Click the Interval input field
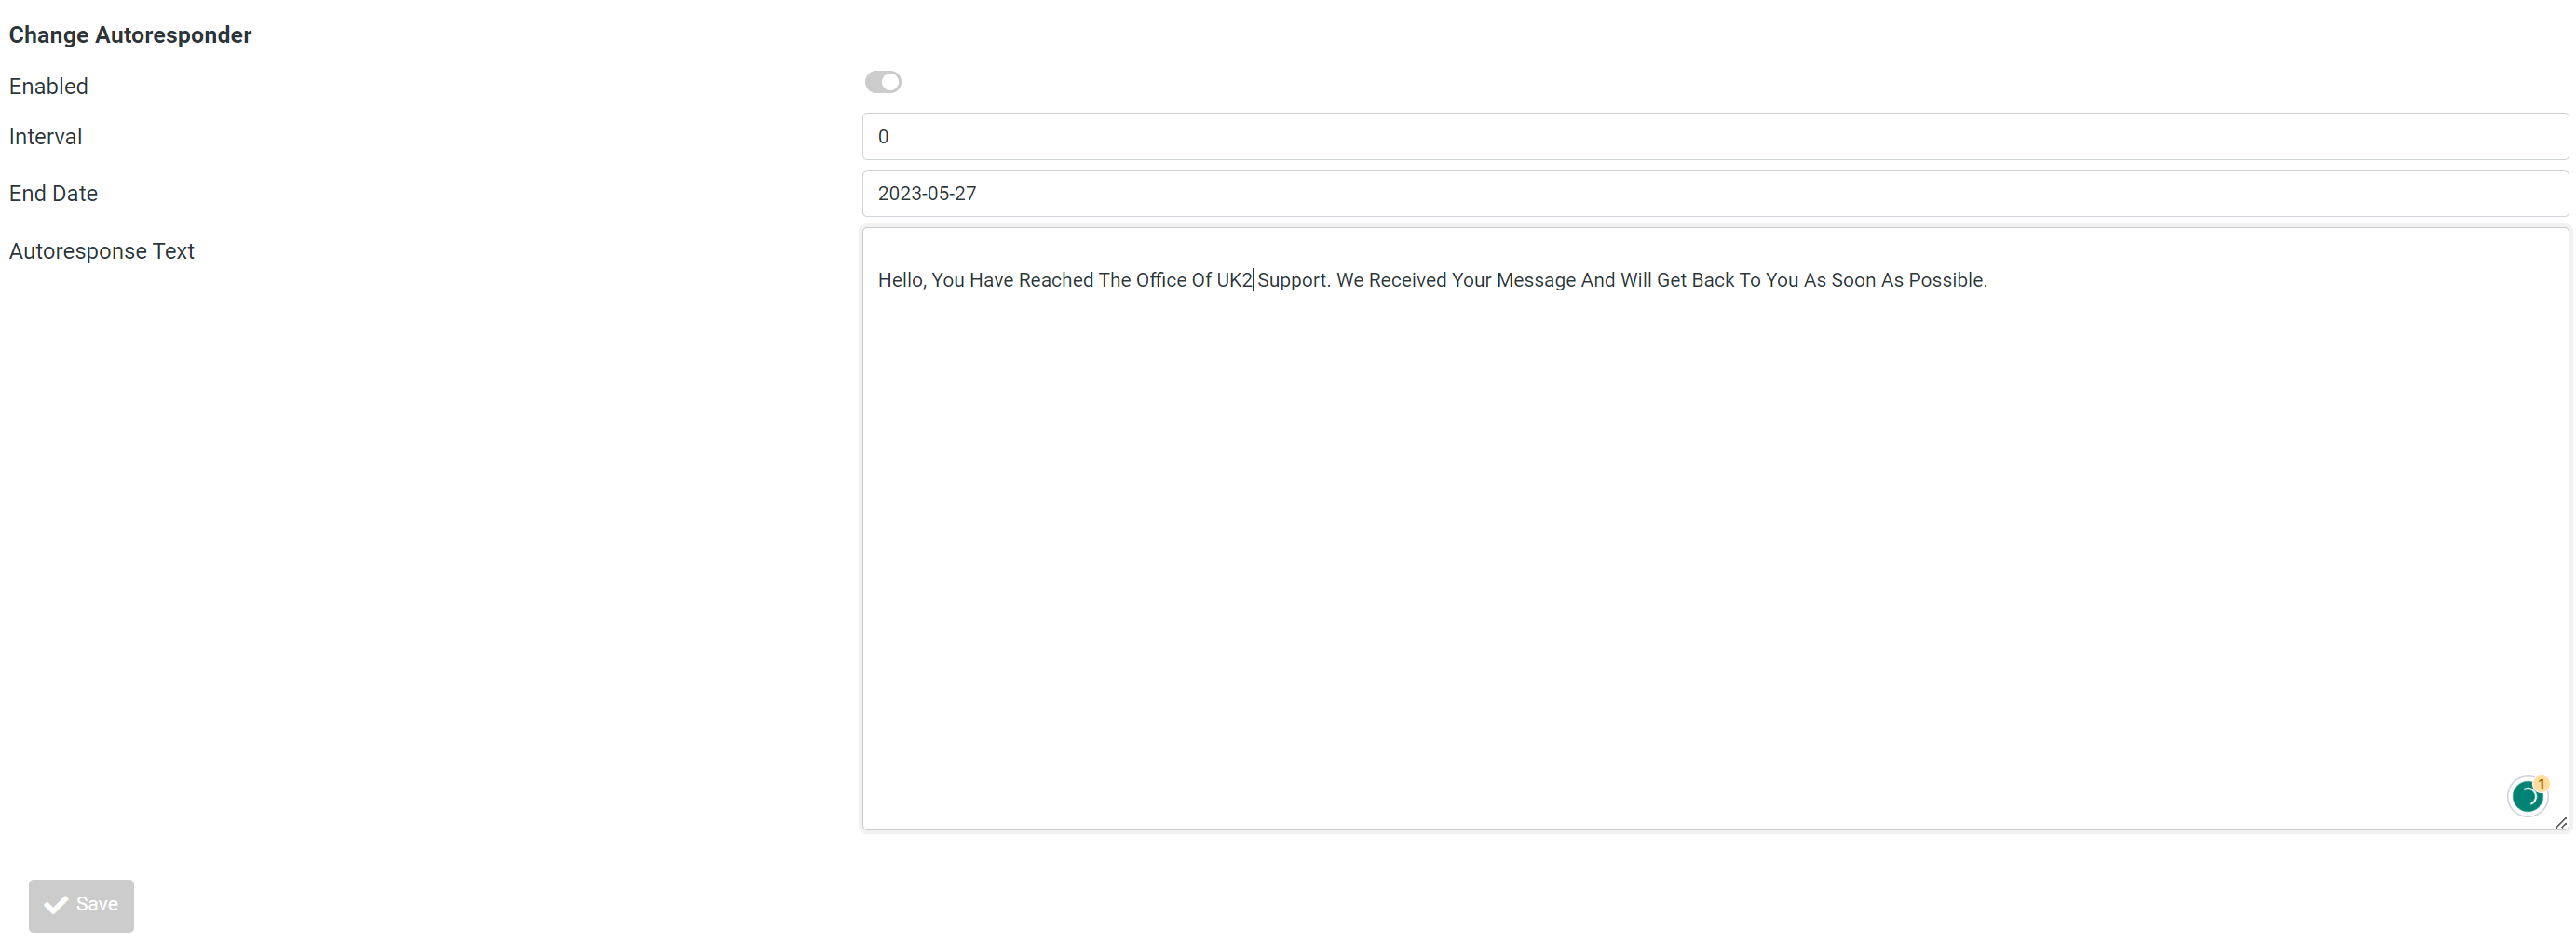The width and height of the screenshot is (2576, 944). point(1714,136)
